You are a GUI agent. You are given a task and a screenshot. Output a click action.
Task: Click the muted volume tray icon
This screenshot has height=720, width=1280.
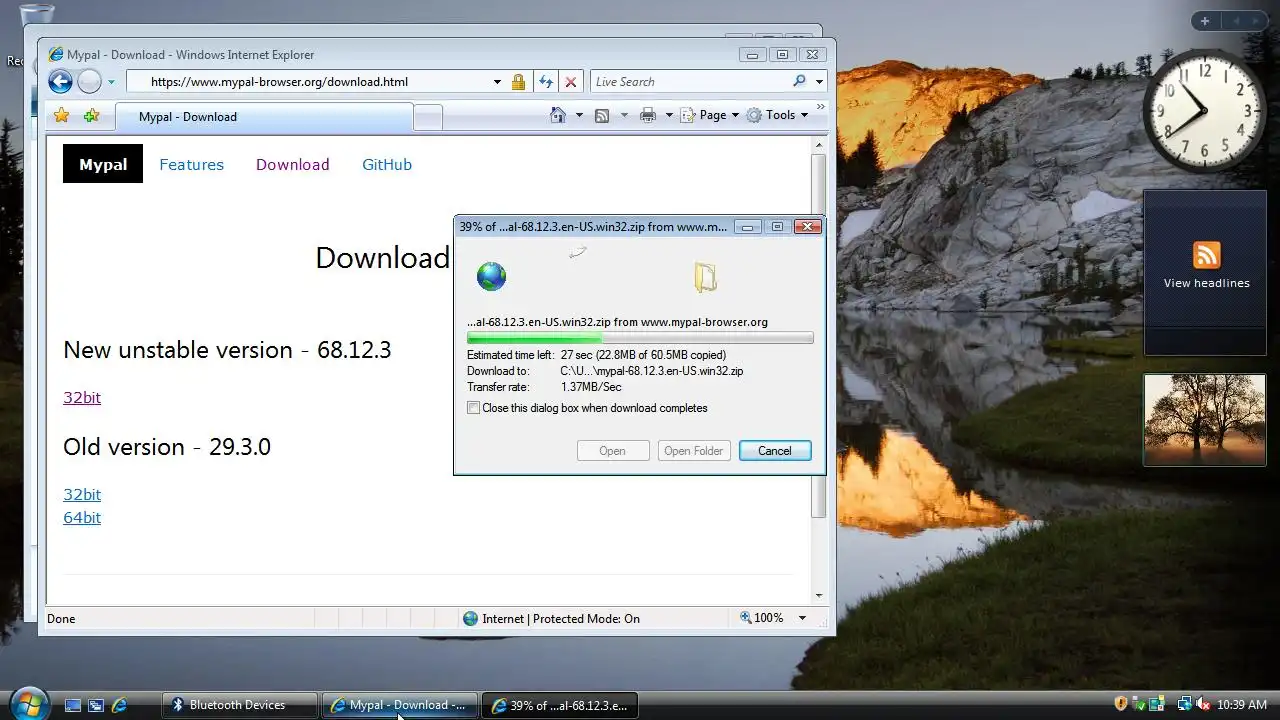tap(1203, 704)
